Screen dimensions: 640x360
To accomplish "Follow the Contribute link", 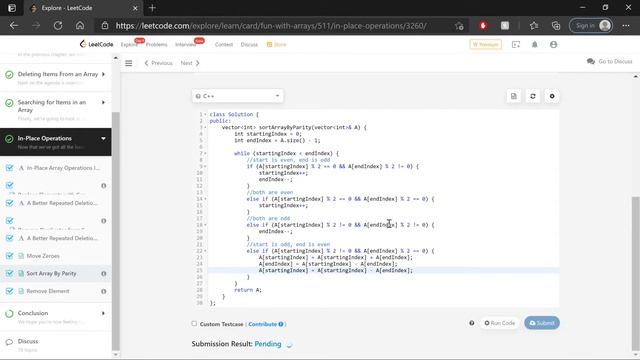I will pyautogui.click(x=262, y=324).
